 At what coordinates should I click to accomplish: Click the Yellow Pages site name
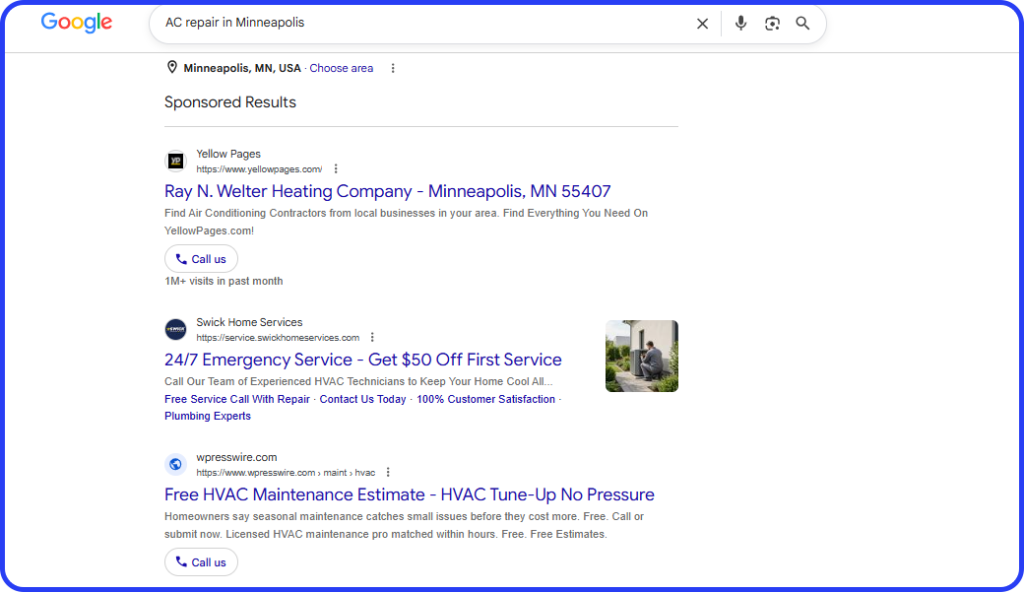coord(229,154)
